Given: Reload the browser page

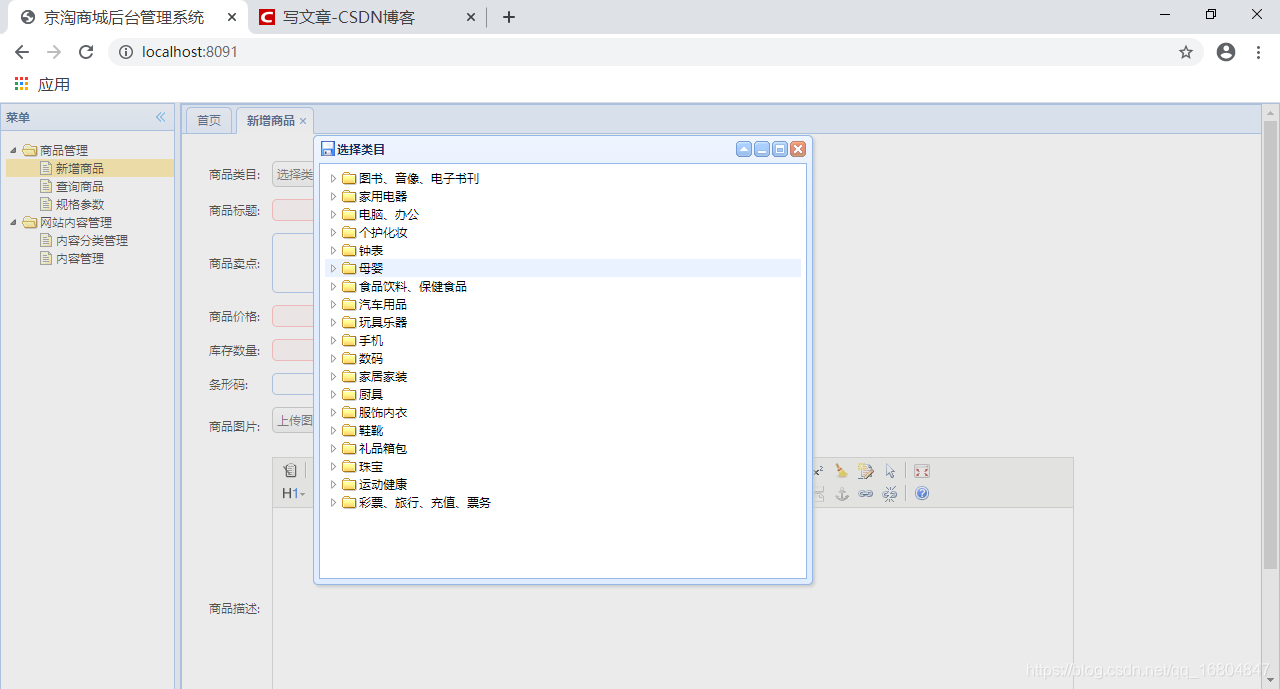Looking at the screenshot, I should coord(86,52).
